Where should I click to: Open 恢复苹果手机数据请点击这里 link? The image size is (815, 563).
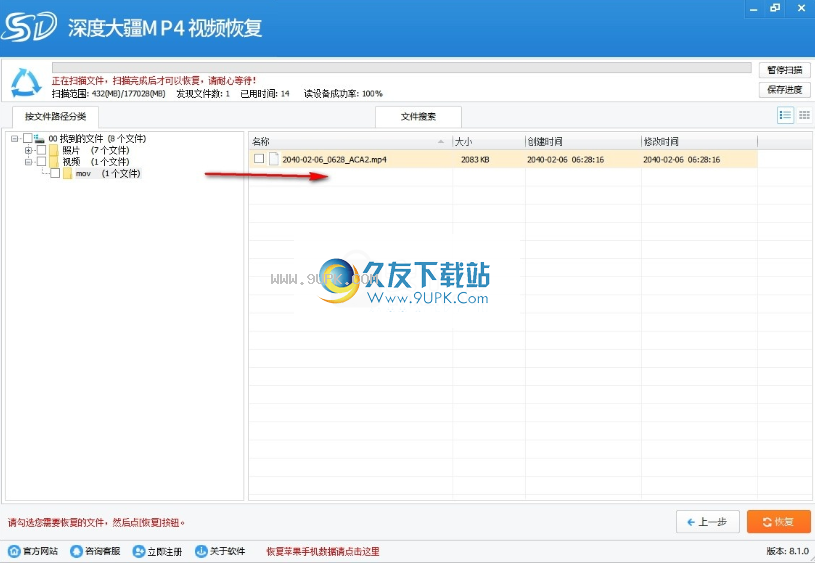pos(323,551)
